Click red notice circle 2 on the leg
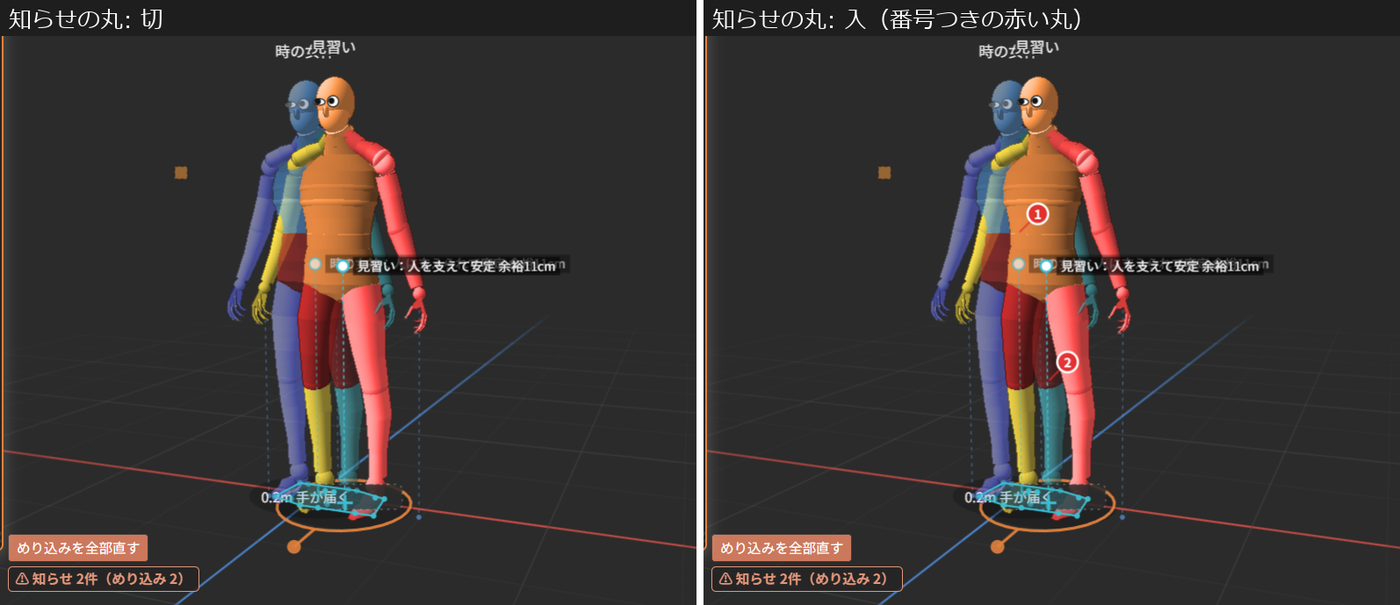 [1068, 362]
